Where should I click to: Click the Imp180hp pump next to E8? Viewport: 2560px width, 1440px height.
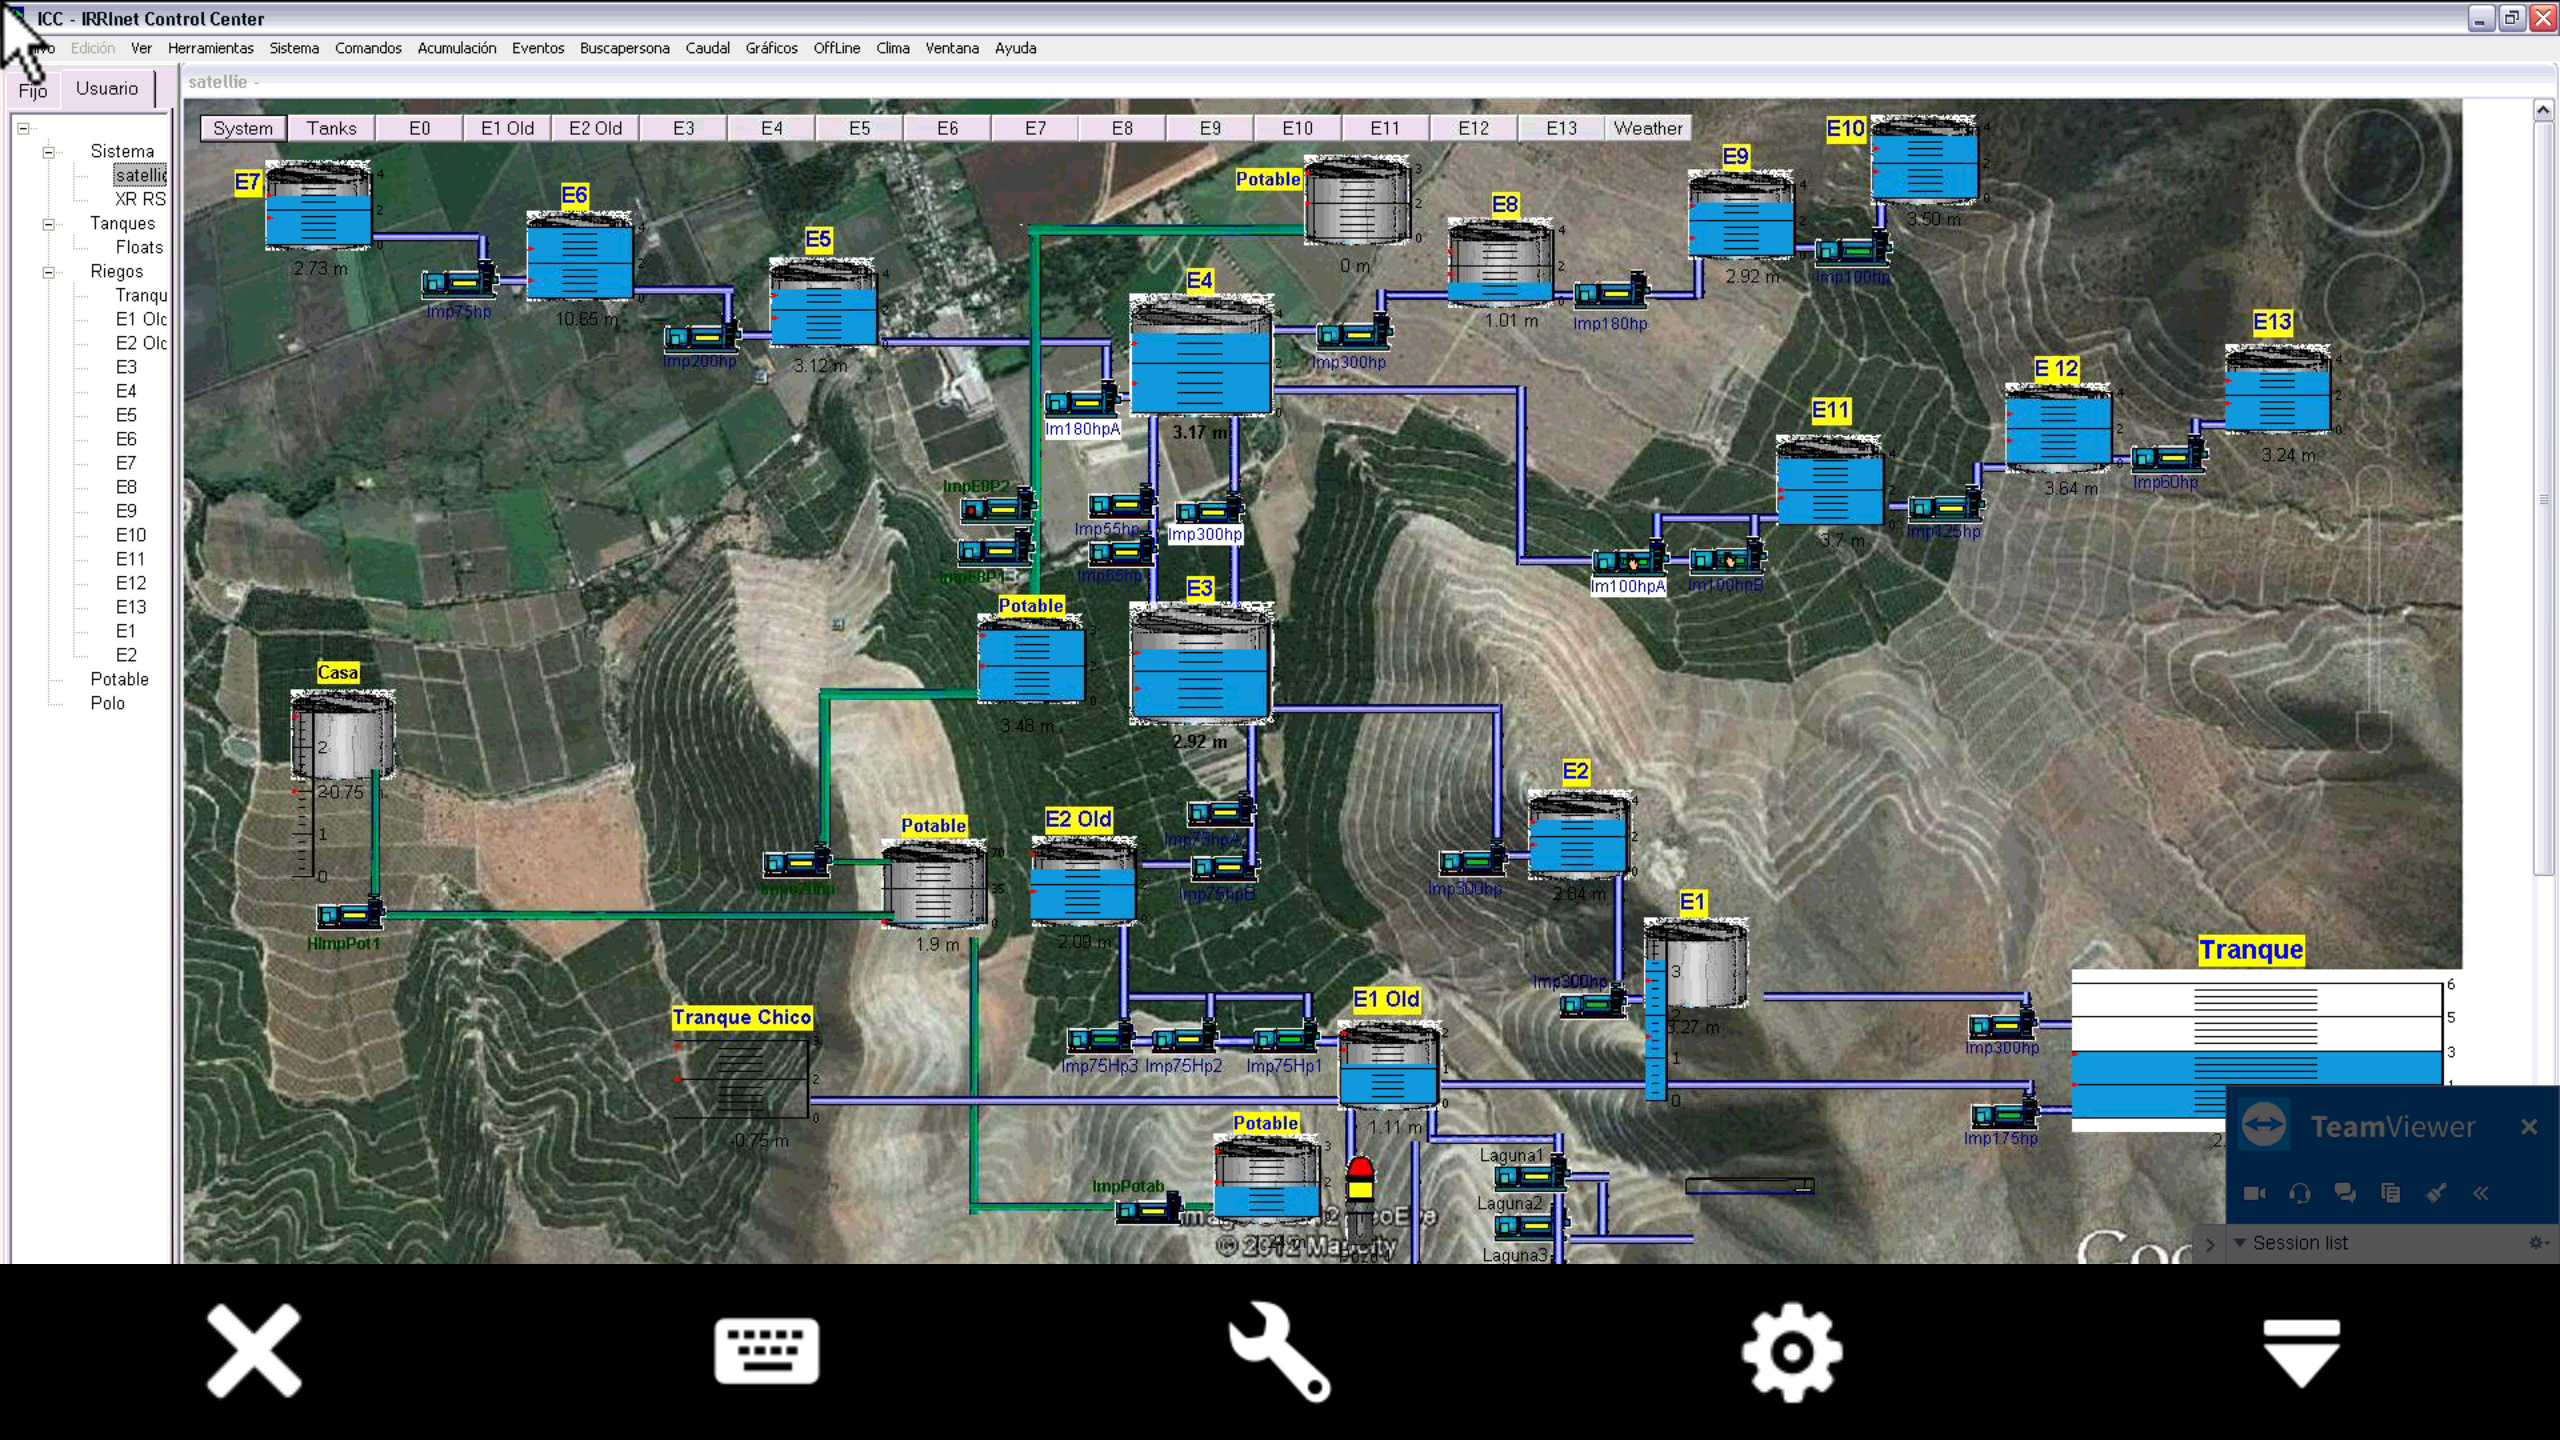tap(1610, 293)
